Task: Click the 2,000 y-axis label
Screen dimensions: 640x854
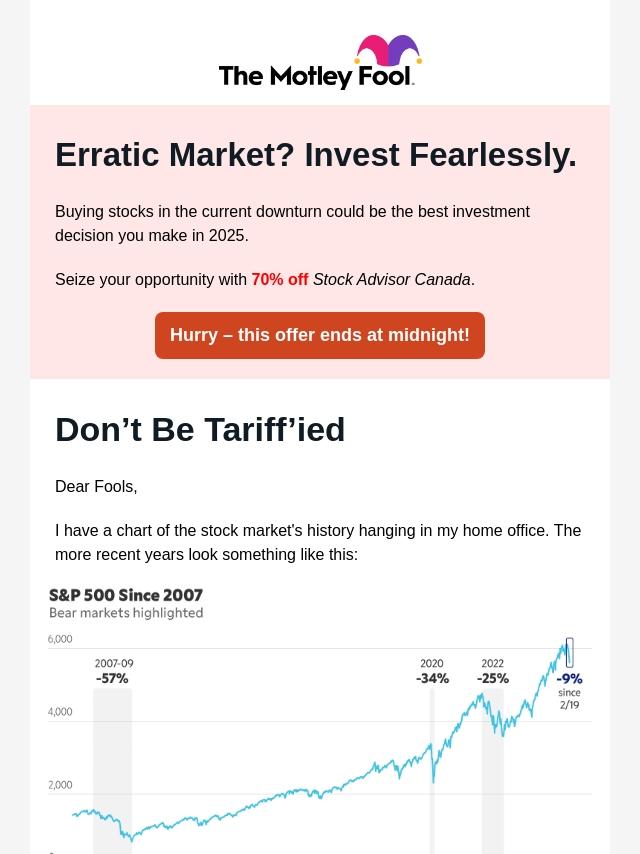Action: (x=60, y=785)
